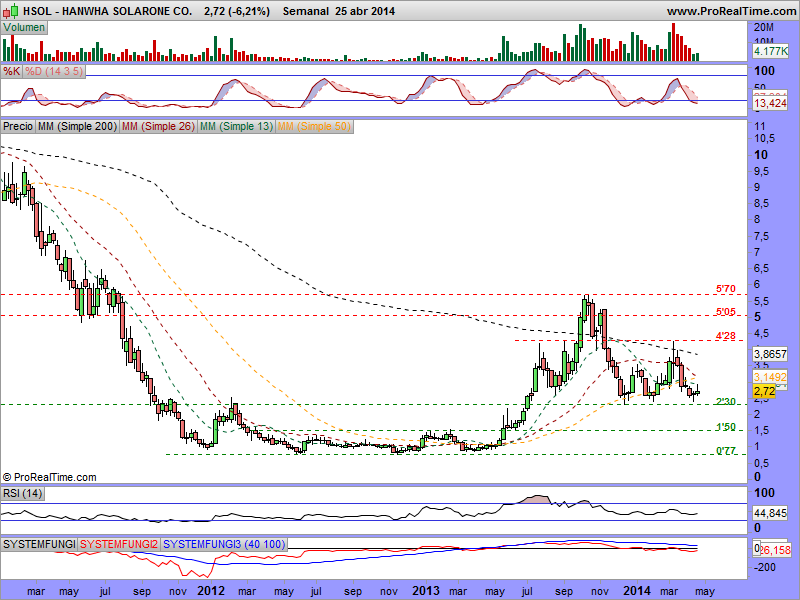Select the SYSTEMFUNGI2 indicator label
Image resolution: width=800 pixels, height=600 pixels.
point(119,544)
